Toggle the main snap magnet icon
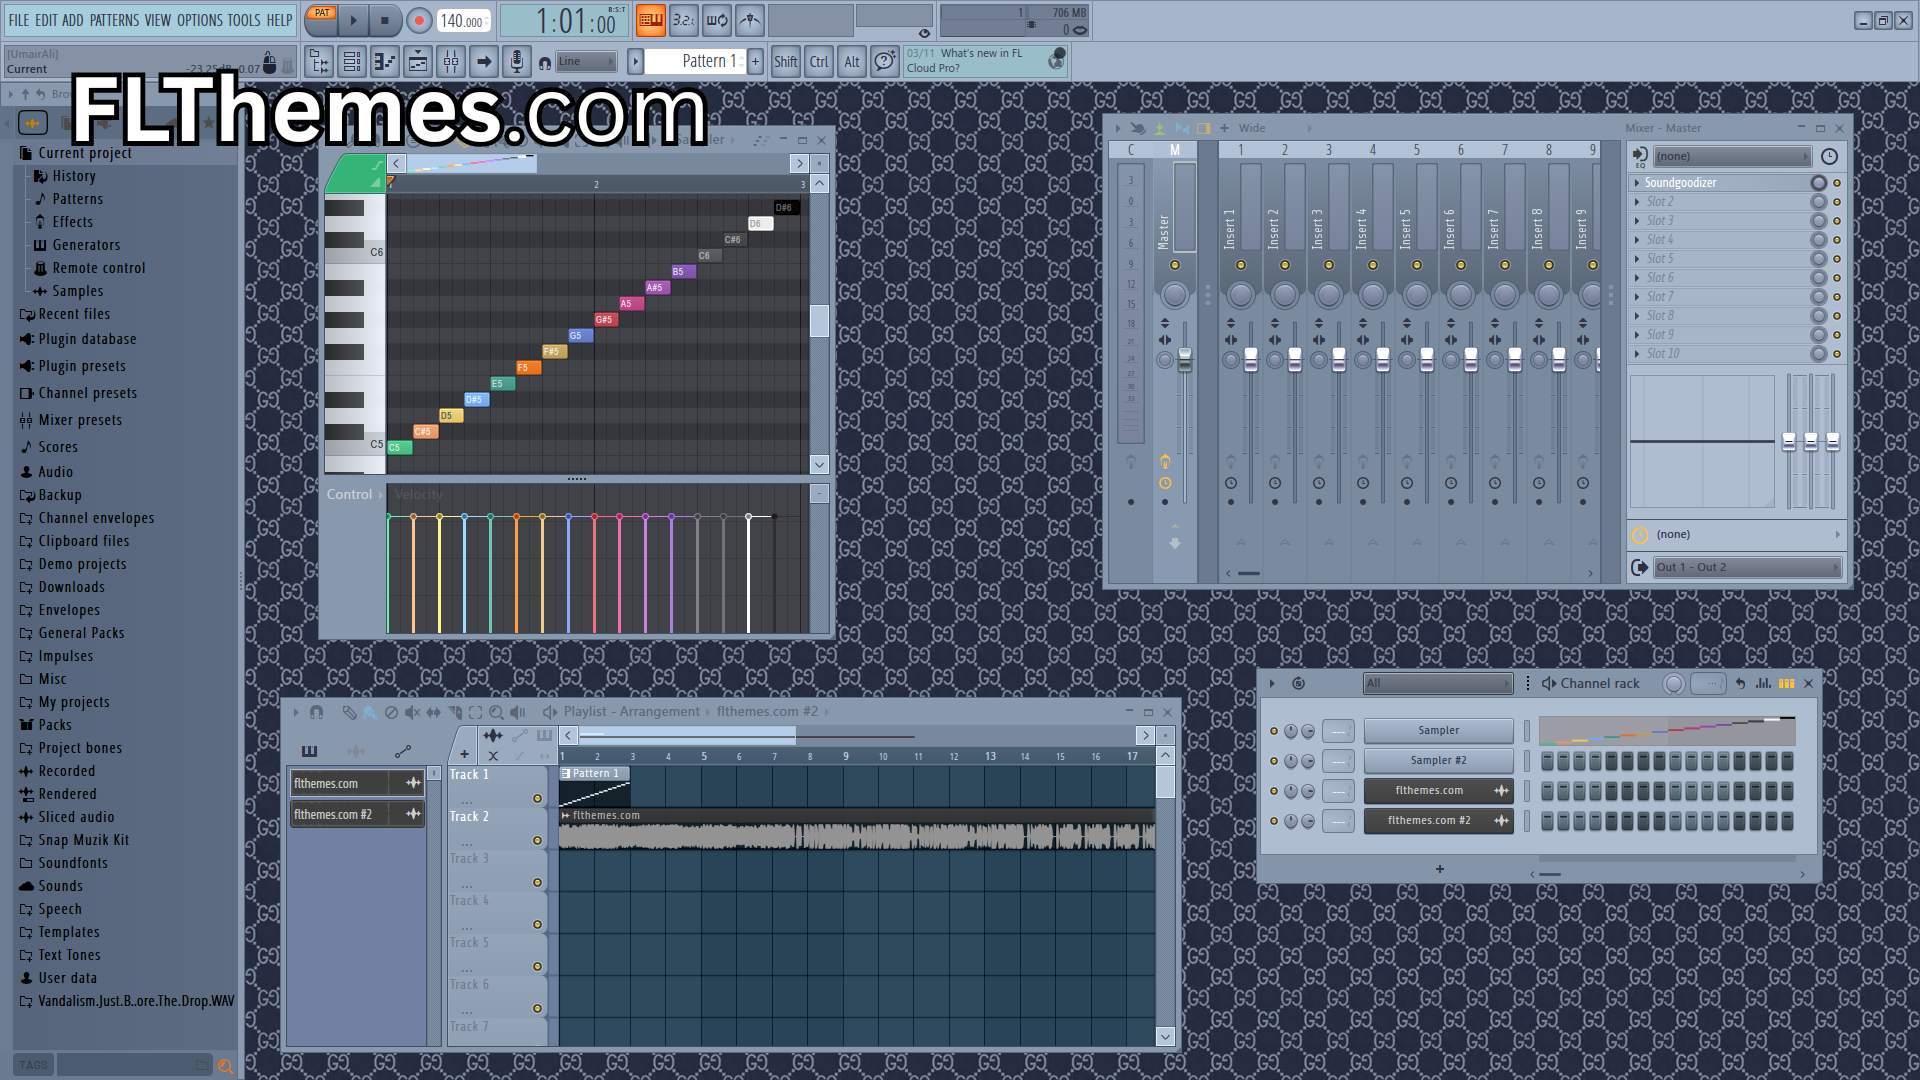The width and height of the screenshot is (1920, 1080). coord(544,63)
